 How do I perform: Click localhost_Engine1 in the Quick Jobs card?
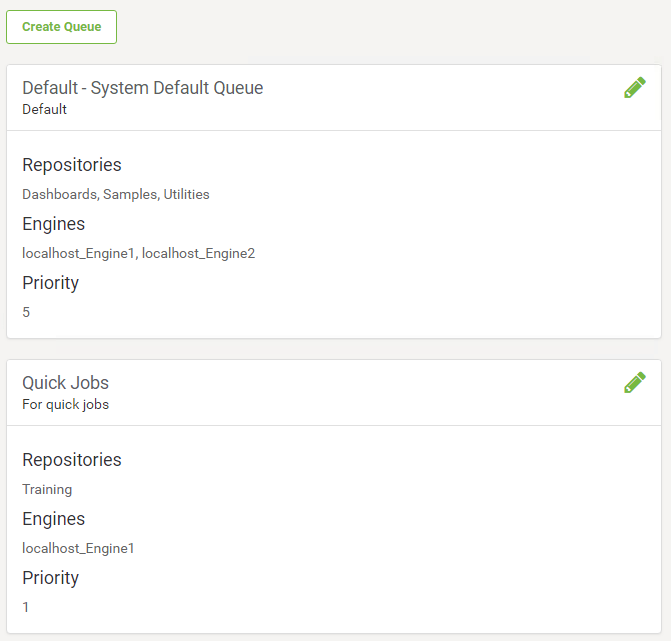coord(78,548)
